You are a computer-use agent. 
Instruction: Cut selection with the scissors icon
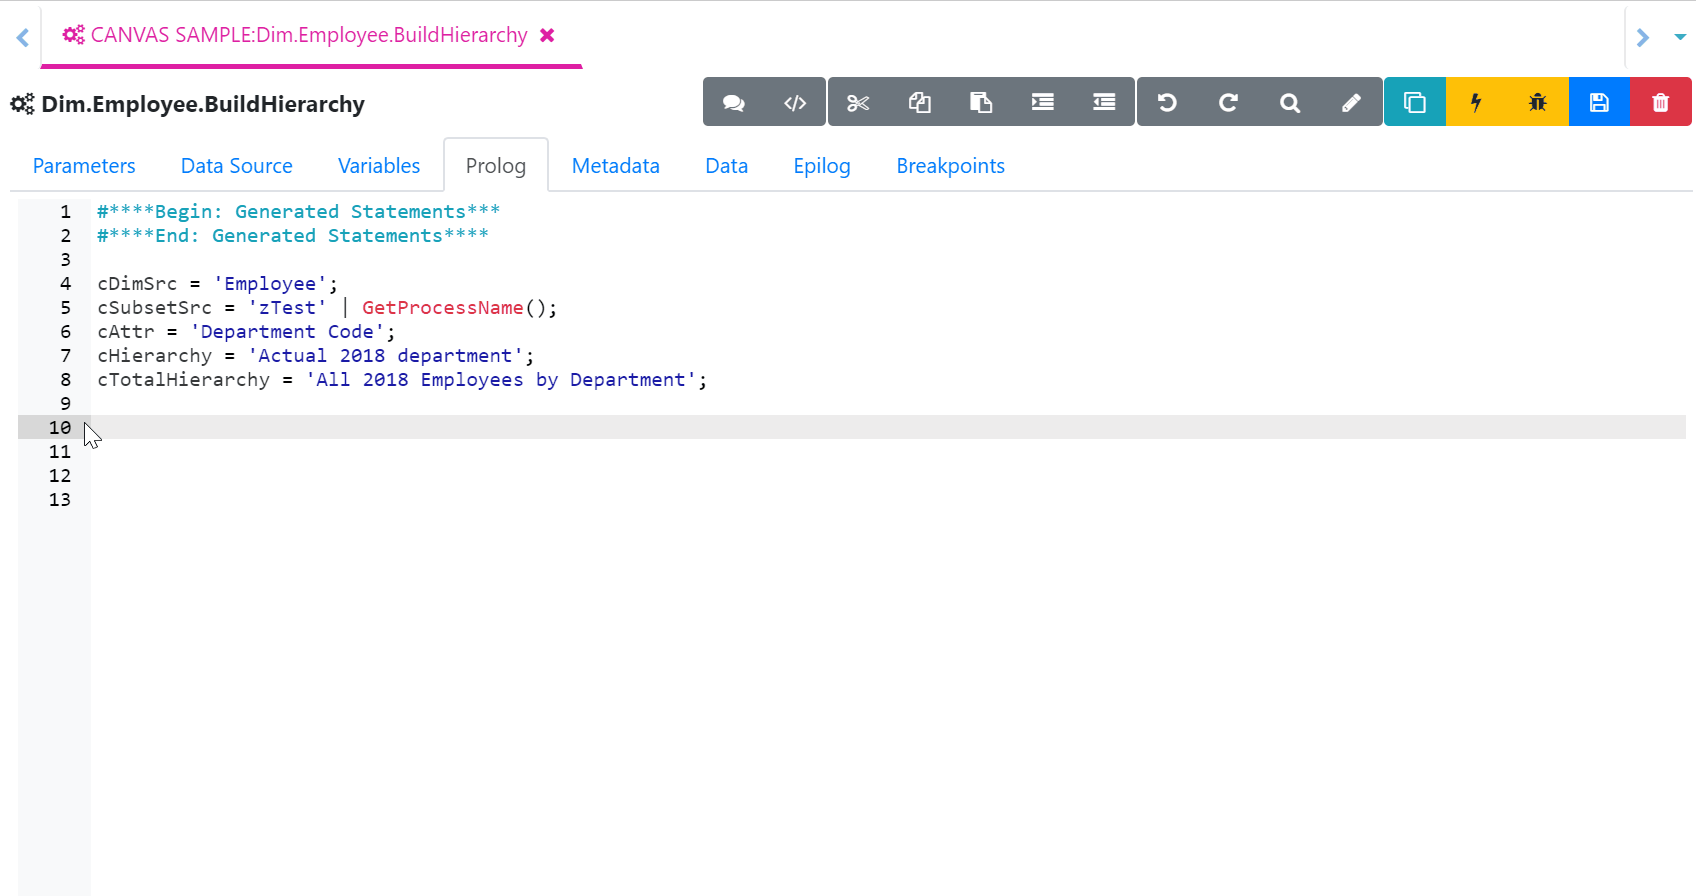[x=858, y=102]
